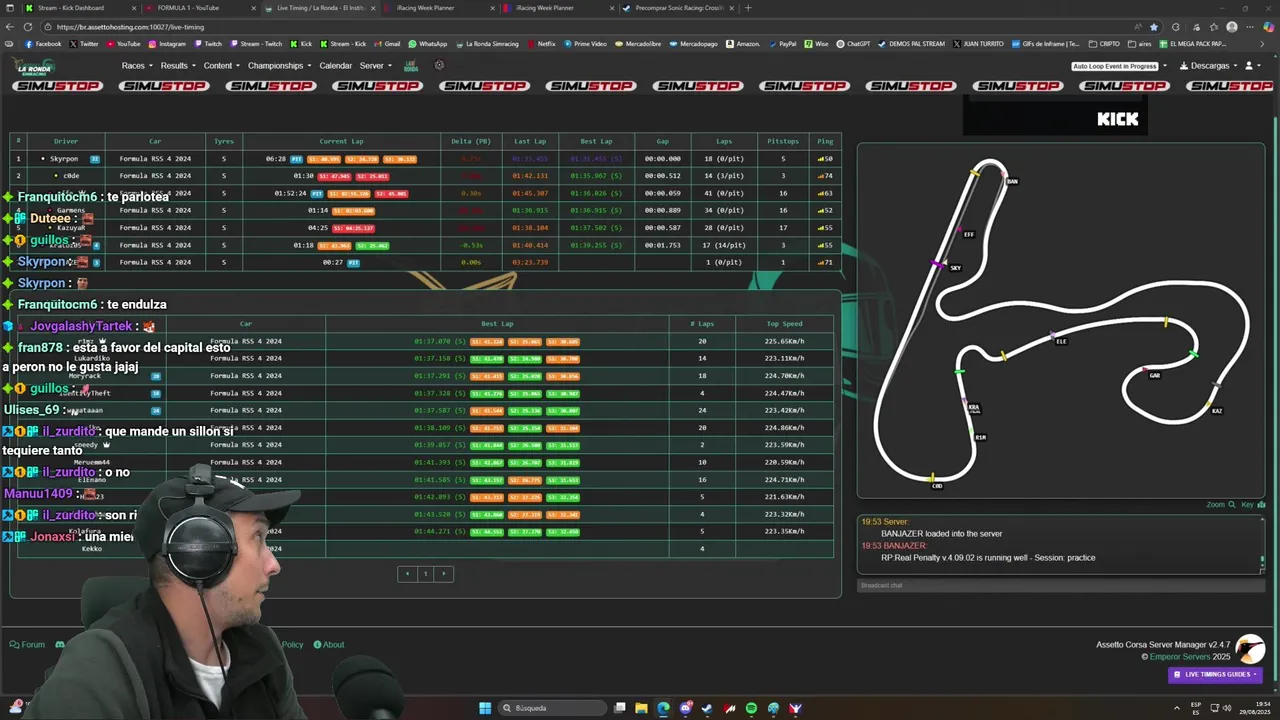This screenshot has width=1280, height=720.
Task: Go to next page of results table
Action: point(444,573)
